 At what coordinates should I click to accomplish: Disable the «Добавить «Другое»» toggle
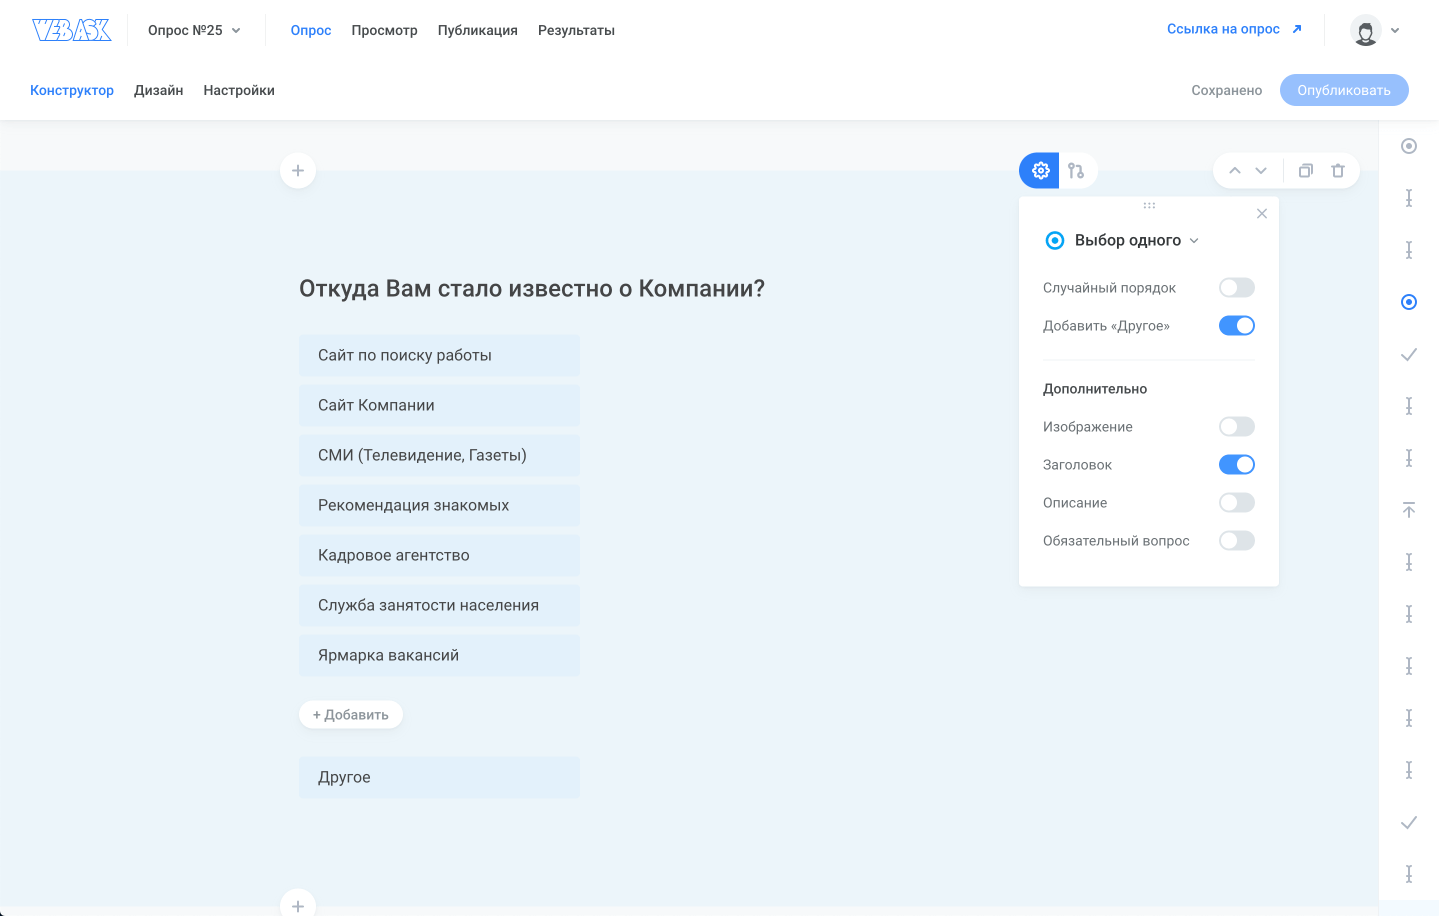pos(1236,326)
